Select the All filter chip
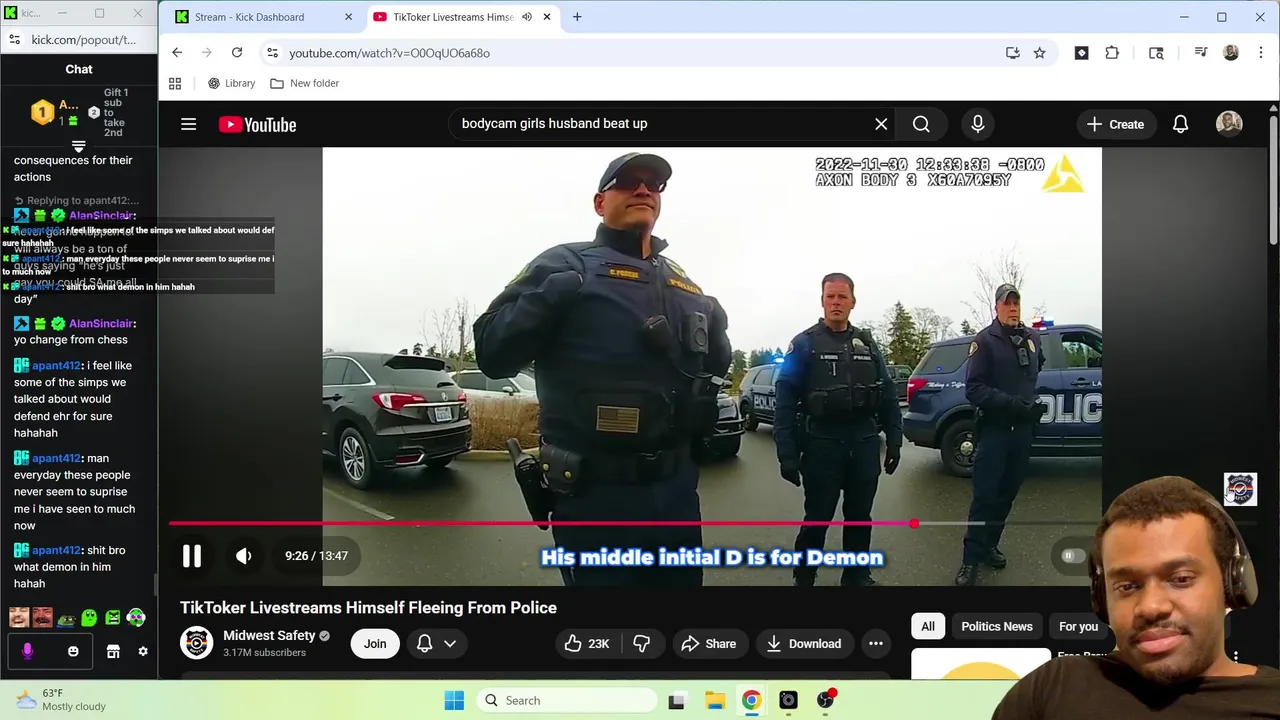1280x720 pixels. point(928,627)
